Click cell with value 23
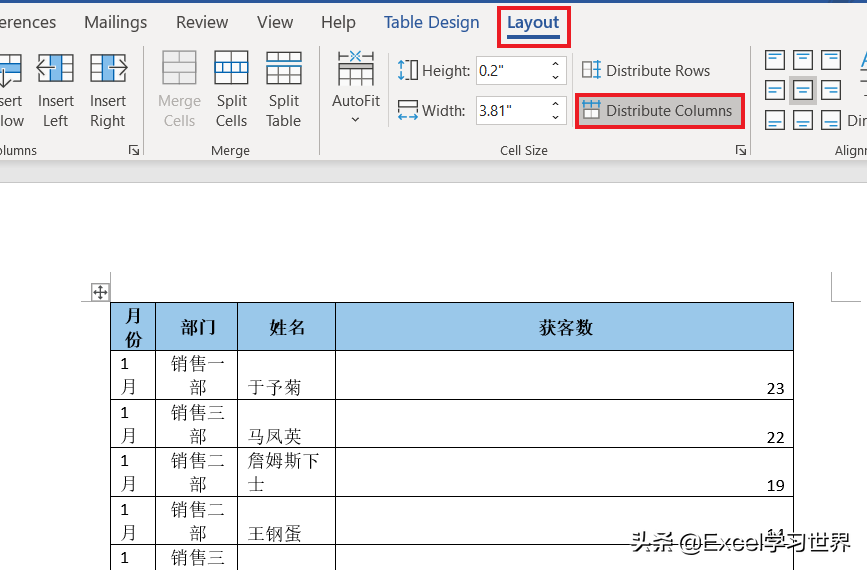Screen dimensions: 867x570 pyautogui.click(x=565, y=375)
